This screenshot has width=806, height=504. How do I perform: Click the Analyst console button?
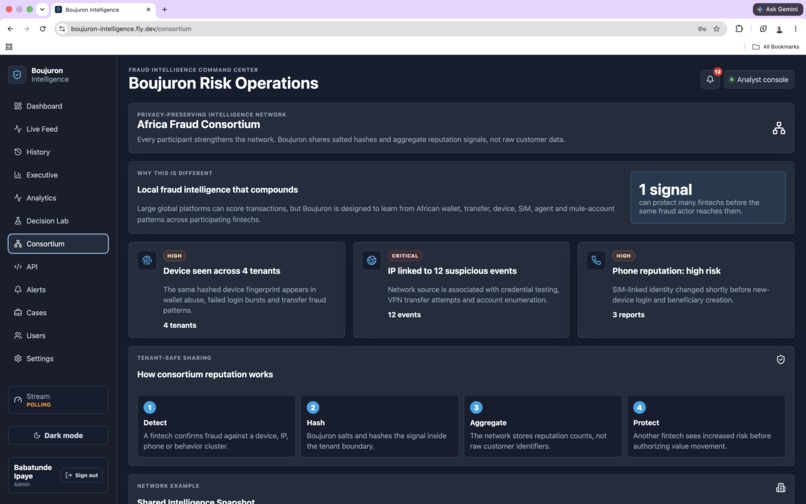tap(759, 80)
